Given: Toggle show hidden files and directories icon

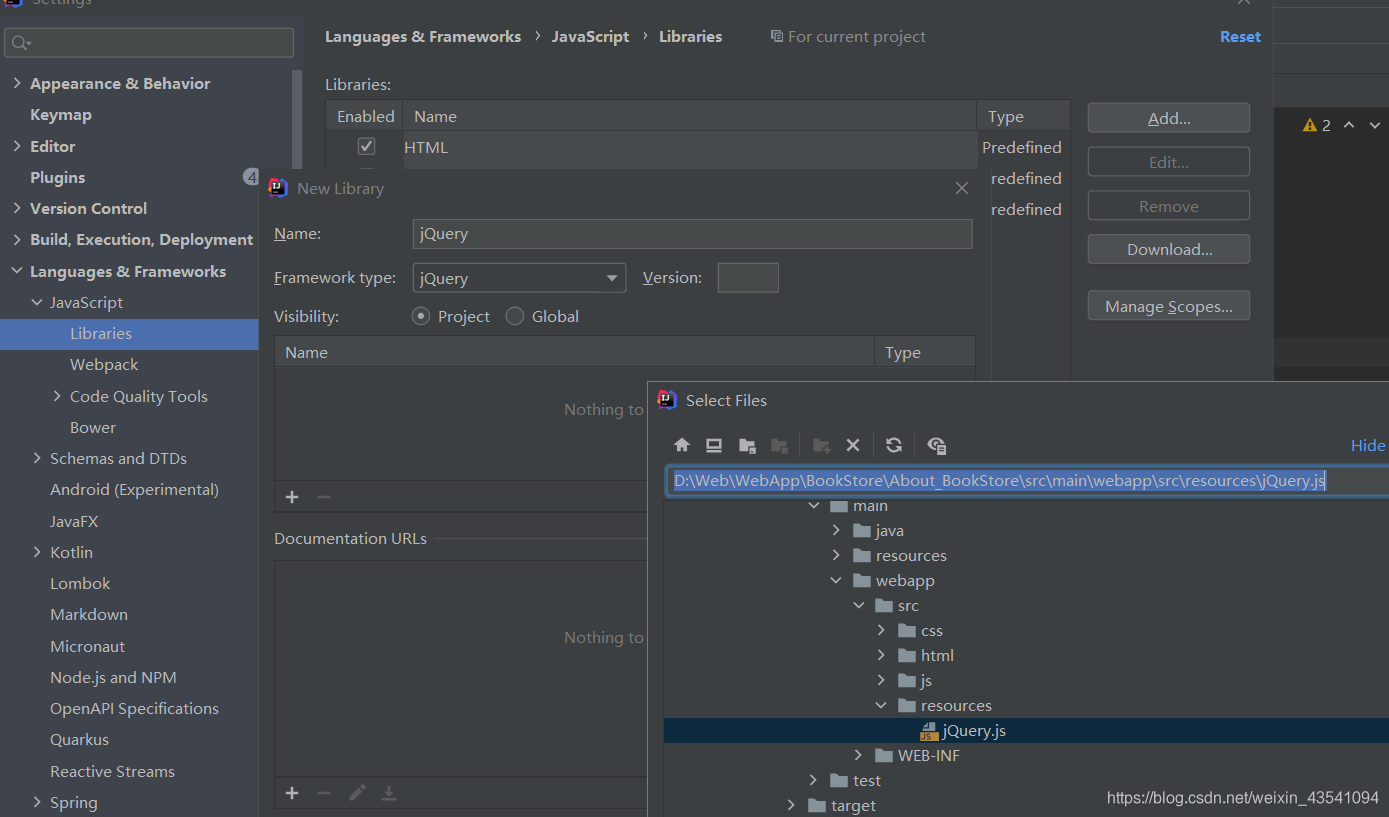Looking at the screenshot, I should click(x=936, y=445).
